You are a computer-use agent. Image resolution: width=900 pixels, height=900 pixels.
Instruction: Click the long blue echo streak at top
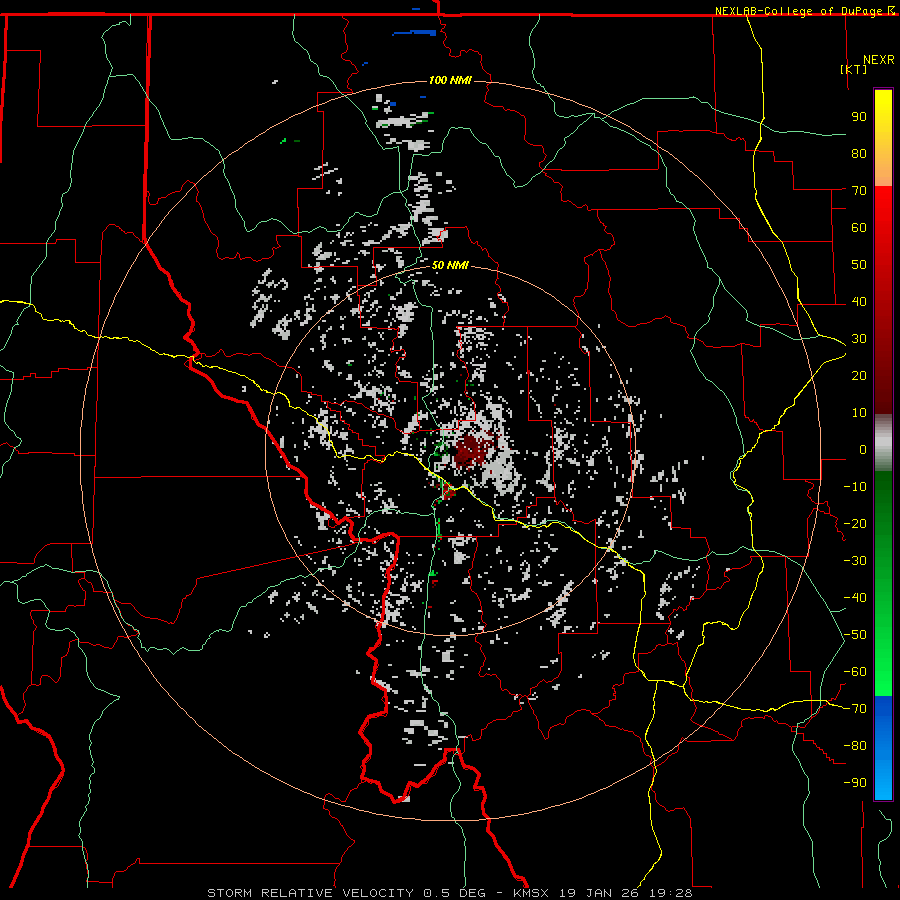(x=414, y=33)
